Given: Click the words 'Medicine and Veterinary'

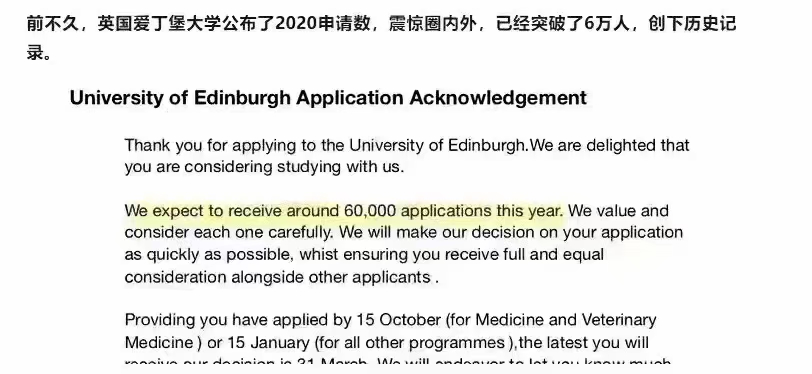Looking at the screenshot, I should tap(566, 320).
